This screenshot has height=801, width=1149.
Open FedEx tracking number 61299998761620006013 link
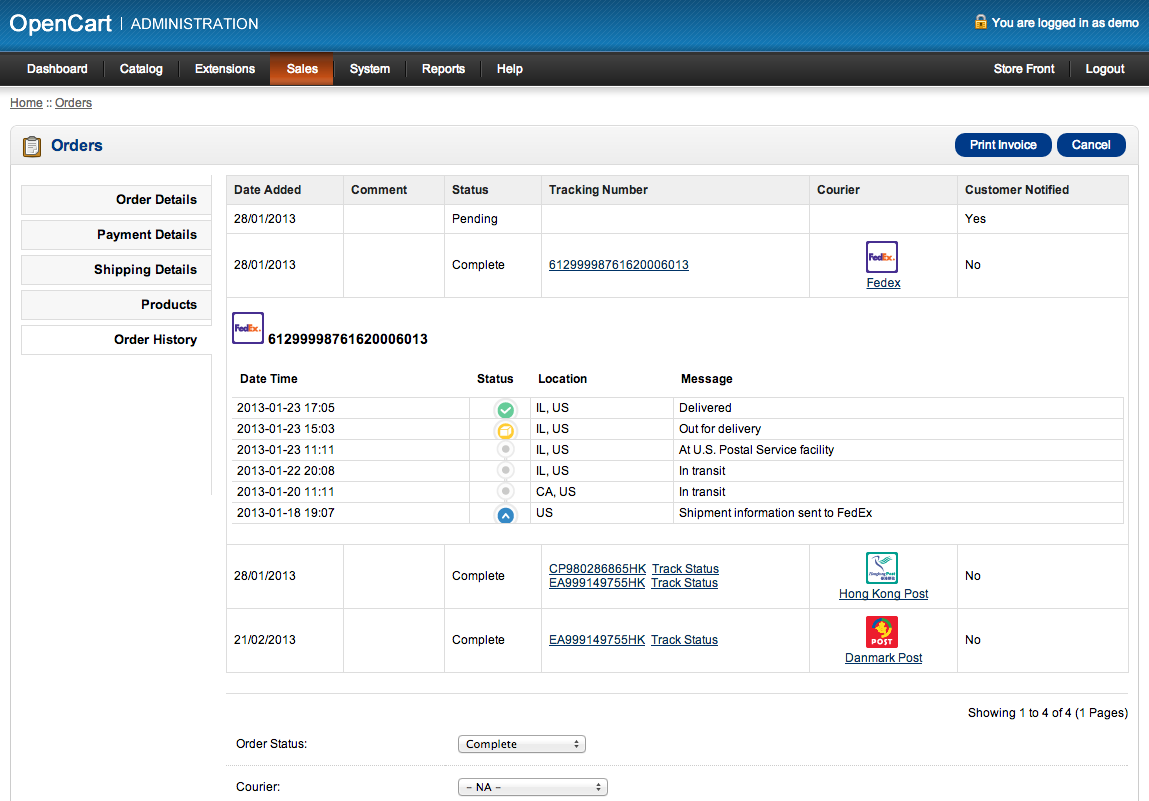click(618, 265)
